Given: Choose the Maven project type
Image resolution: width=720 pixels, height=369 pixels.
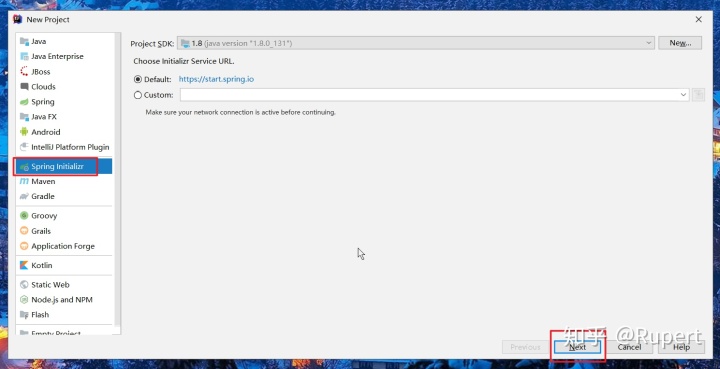Looking at the screenshot, I should click(x=64, y=182).
